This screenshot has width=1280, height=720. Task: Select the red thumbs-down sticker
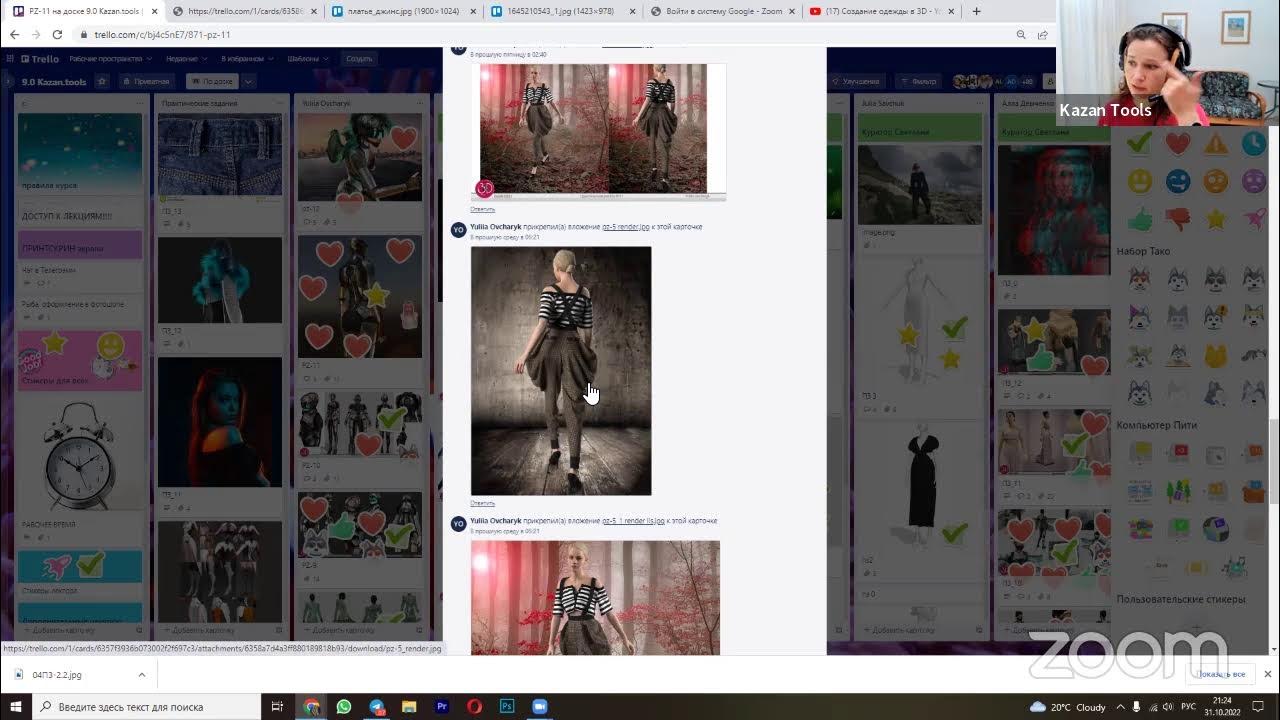click(1177, 219)
